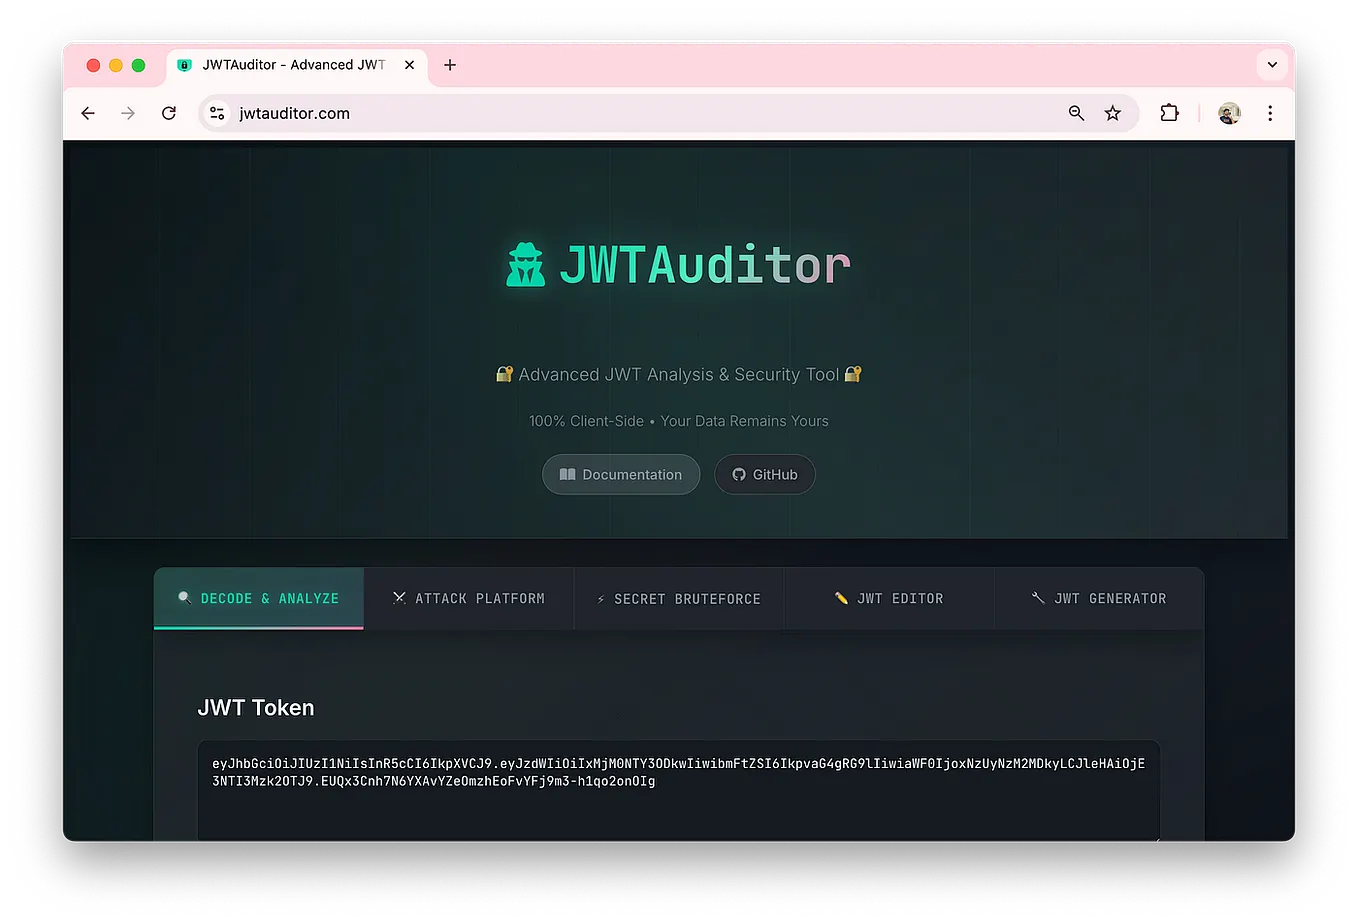Click the lightning bolt icon on Secret Bruteforce tab

click(x=601, y=598)
